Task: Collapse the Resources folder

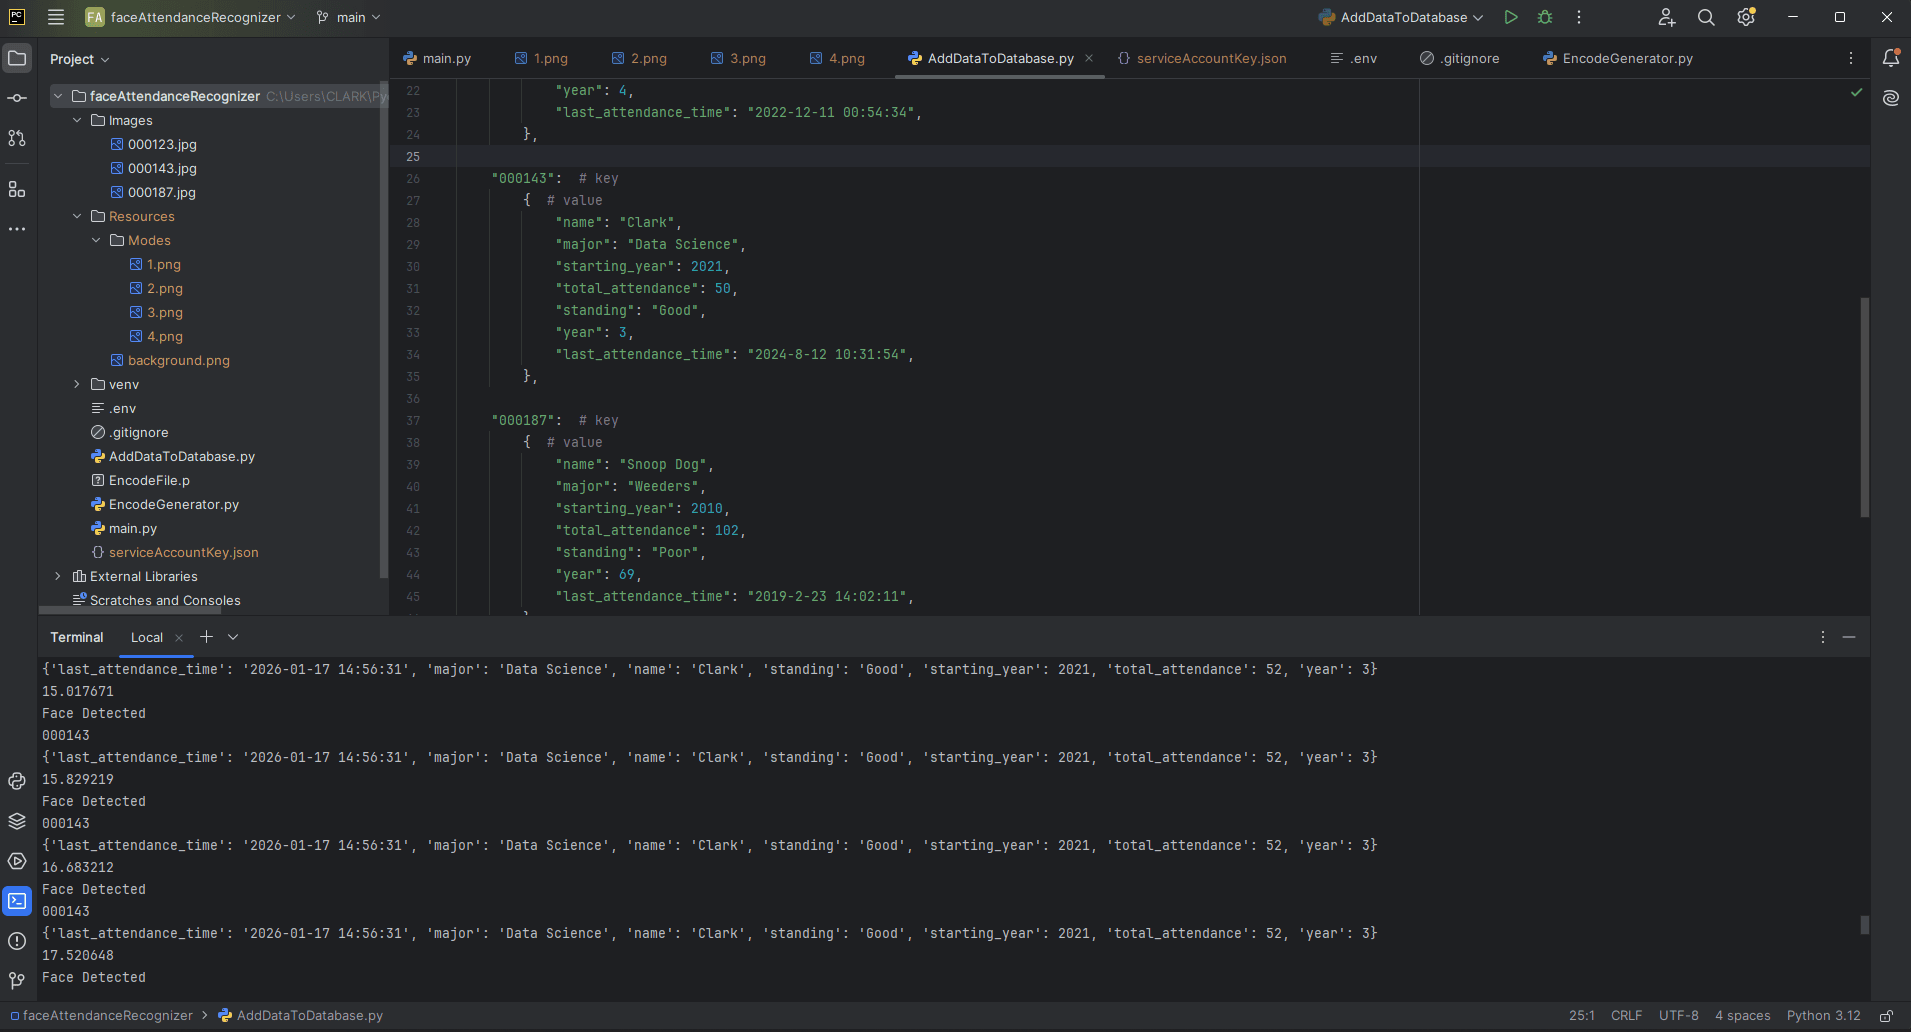Action: point(77,216)
